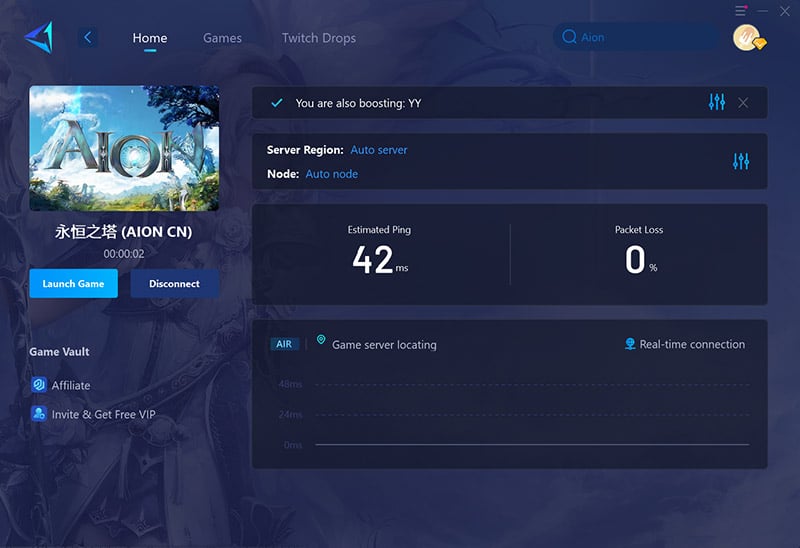Viewport: 800px width, 548px height.
Task: Open server and node settings sliders icon
Action: tap(741, 161)
